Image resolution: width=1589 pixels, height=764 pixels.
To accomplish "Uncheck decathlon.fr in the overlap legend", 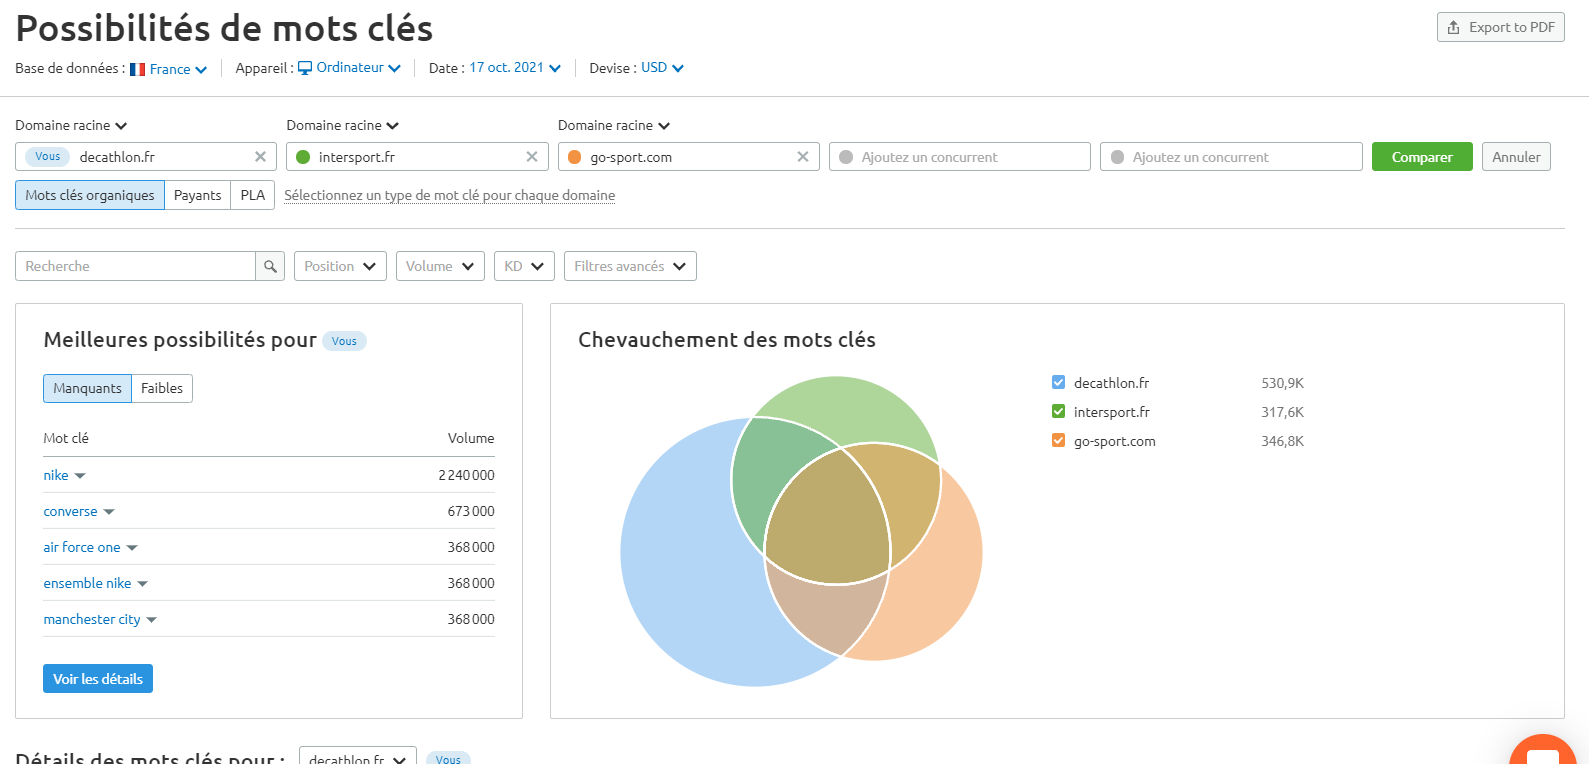I will click(x=1058, y=382).
